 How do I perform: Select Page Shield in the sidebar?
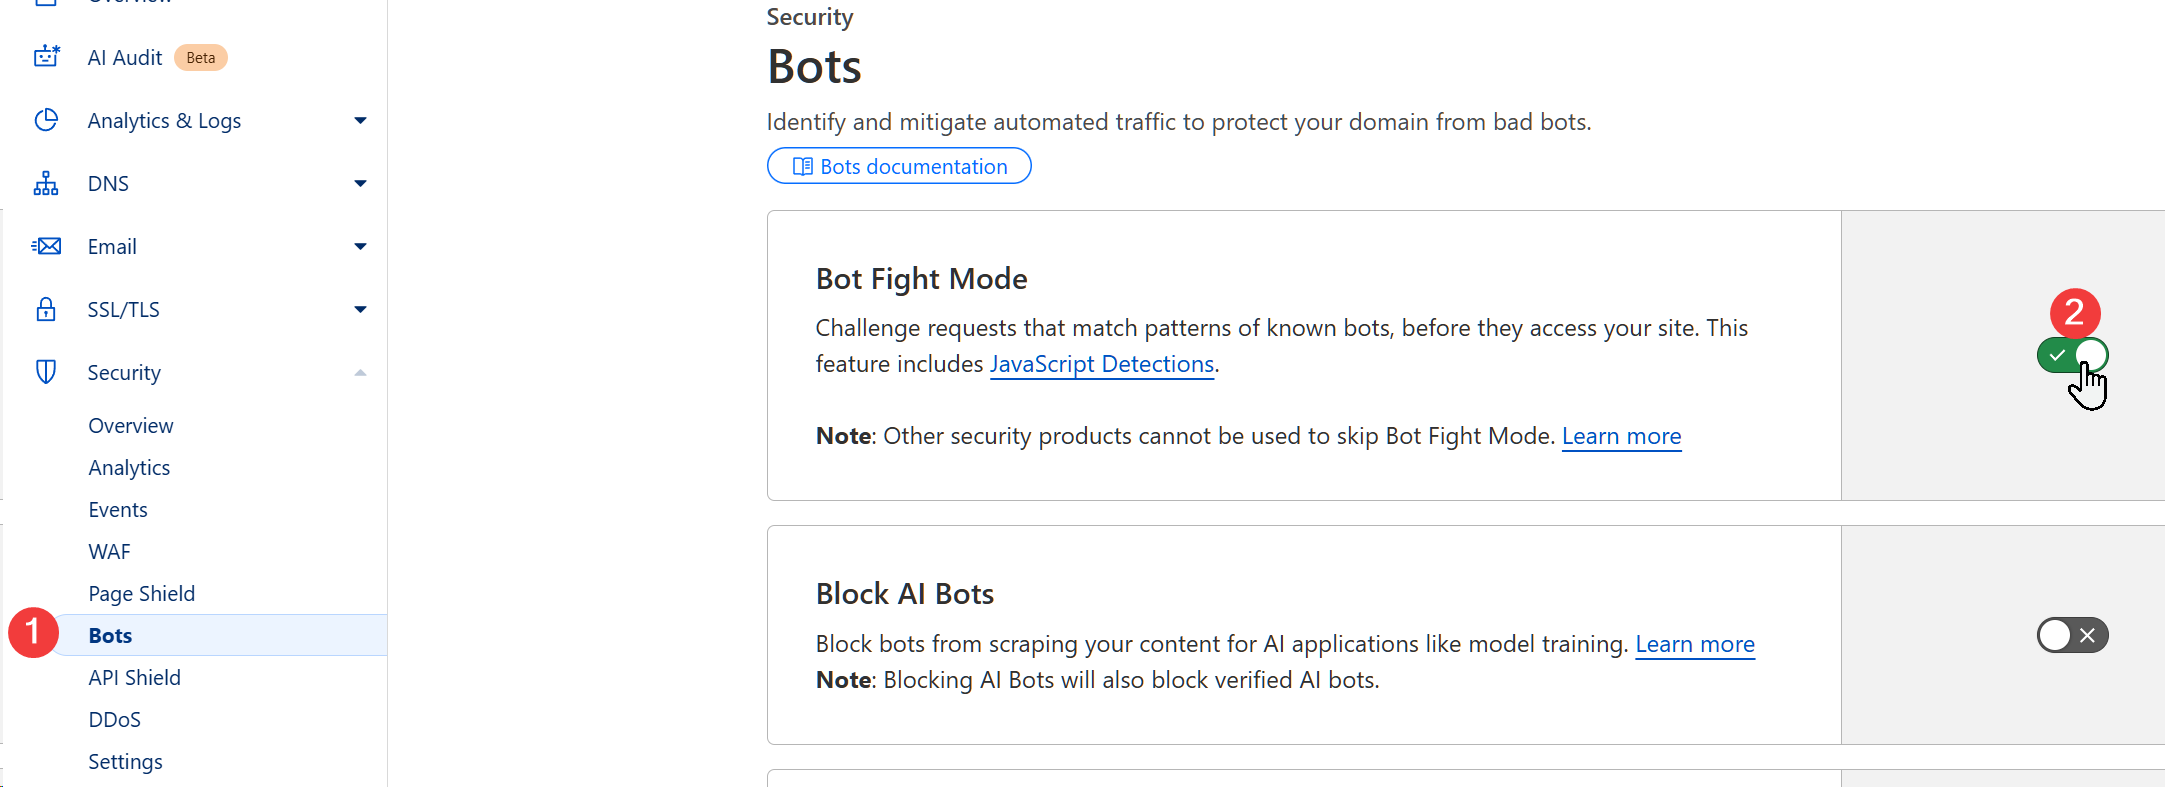tap(142, 593)
